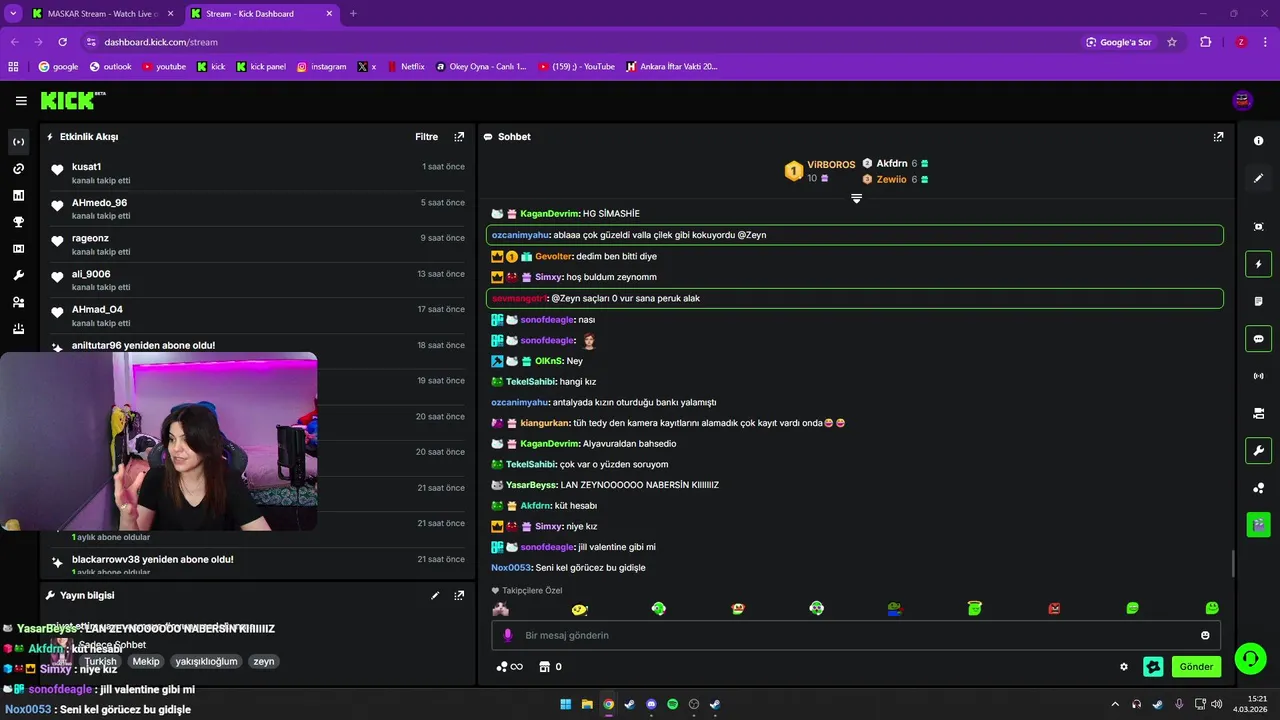Viewport: 1280px width, 720px height.
Task: Expand the leaderboard with the down arrow
Action: [856, 198]
